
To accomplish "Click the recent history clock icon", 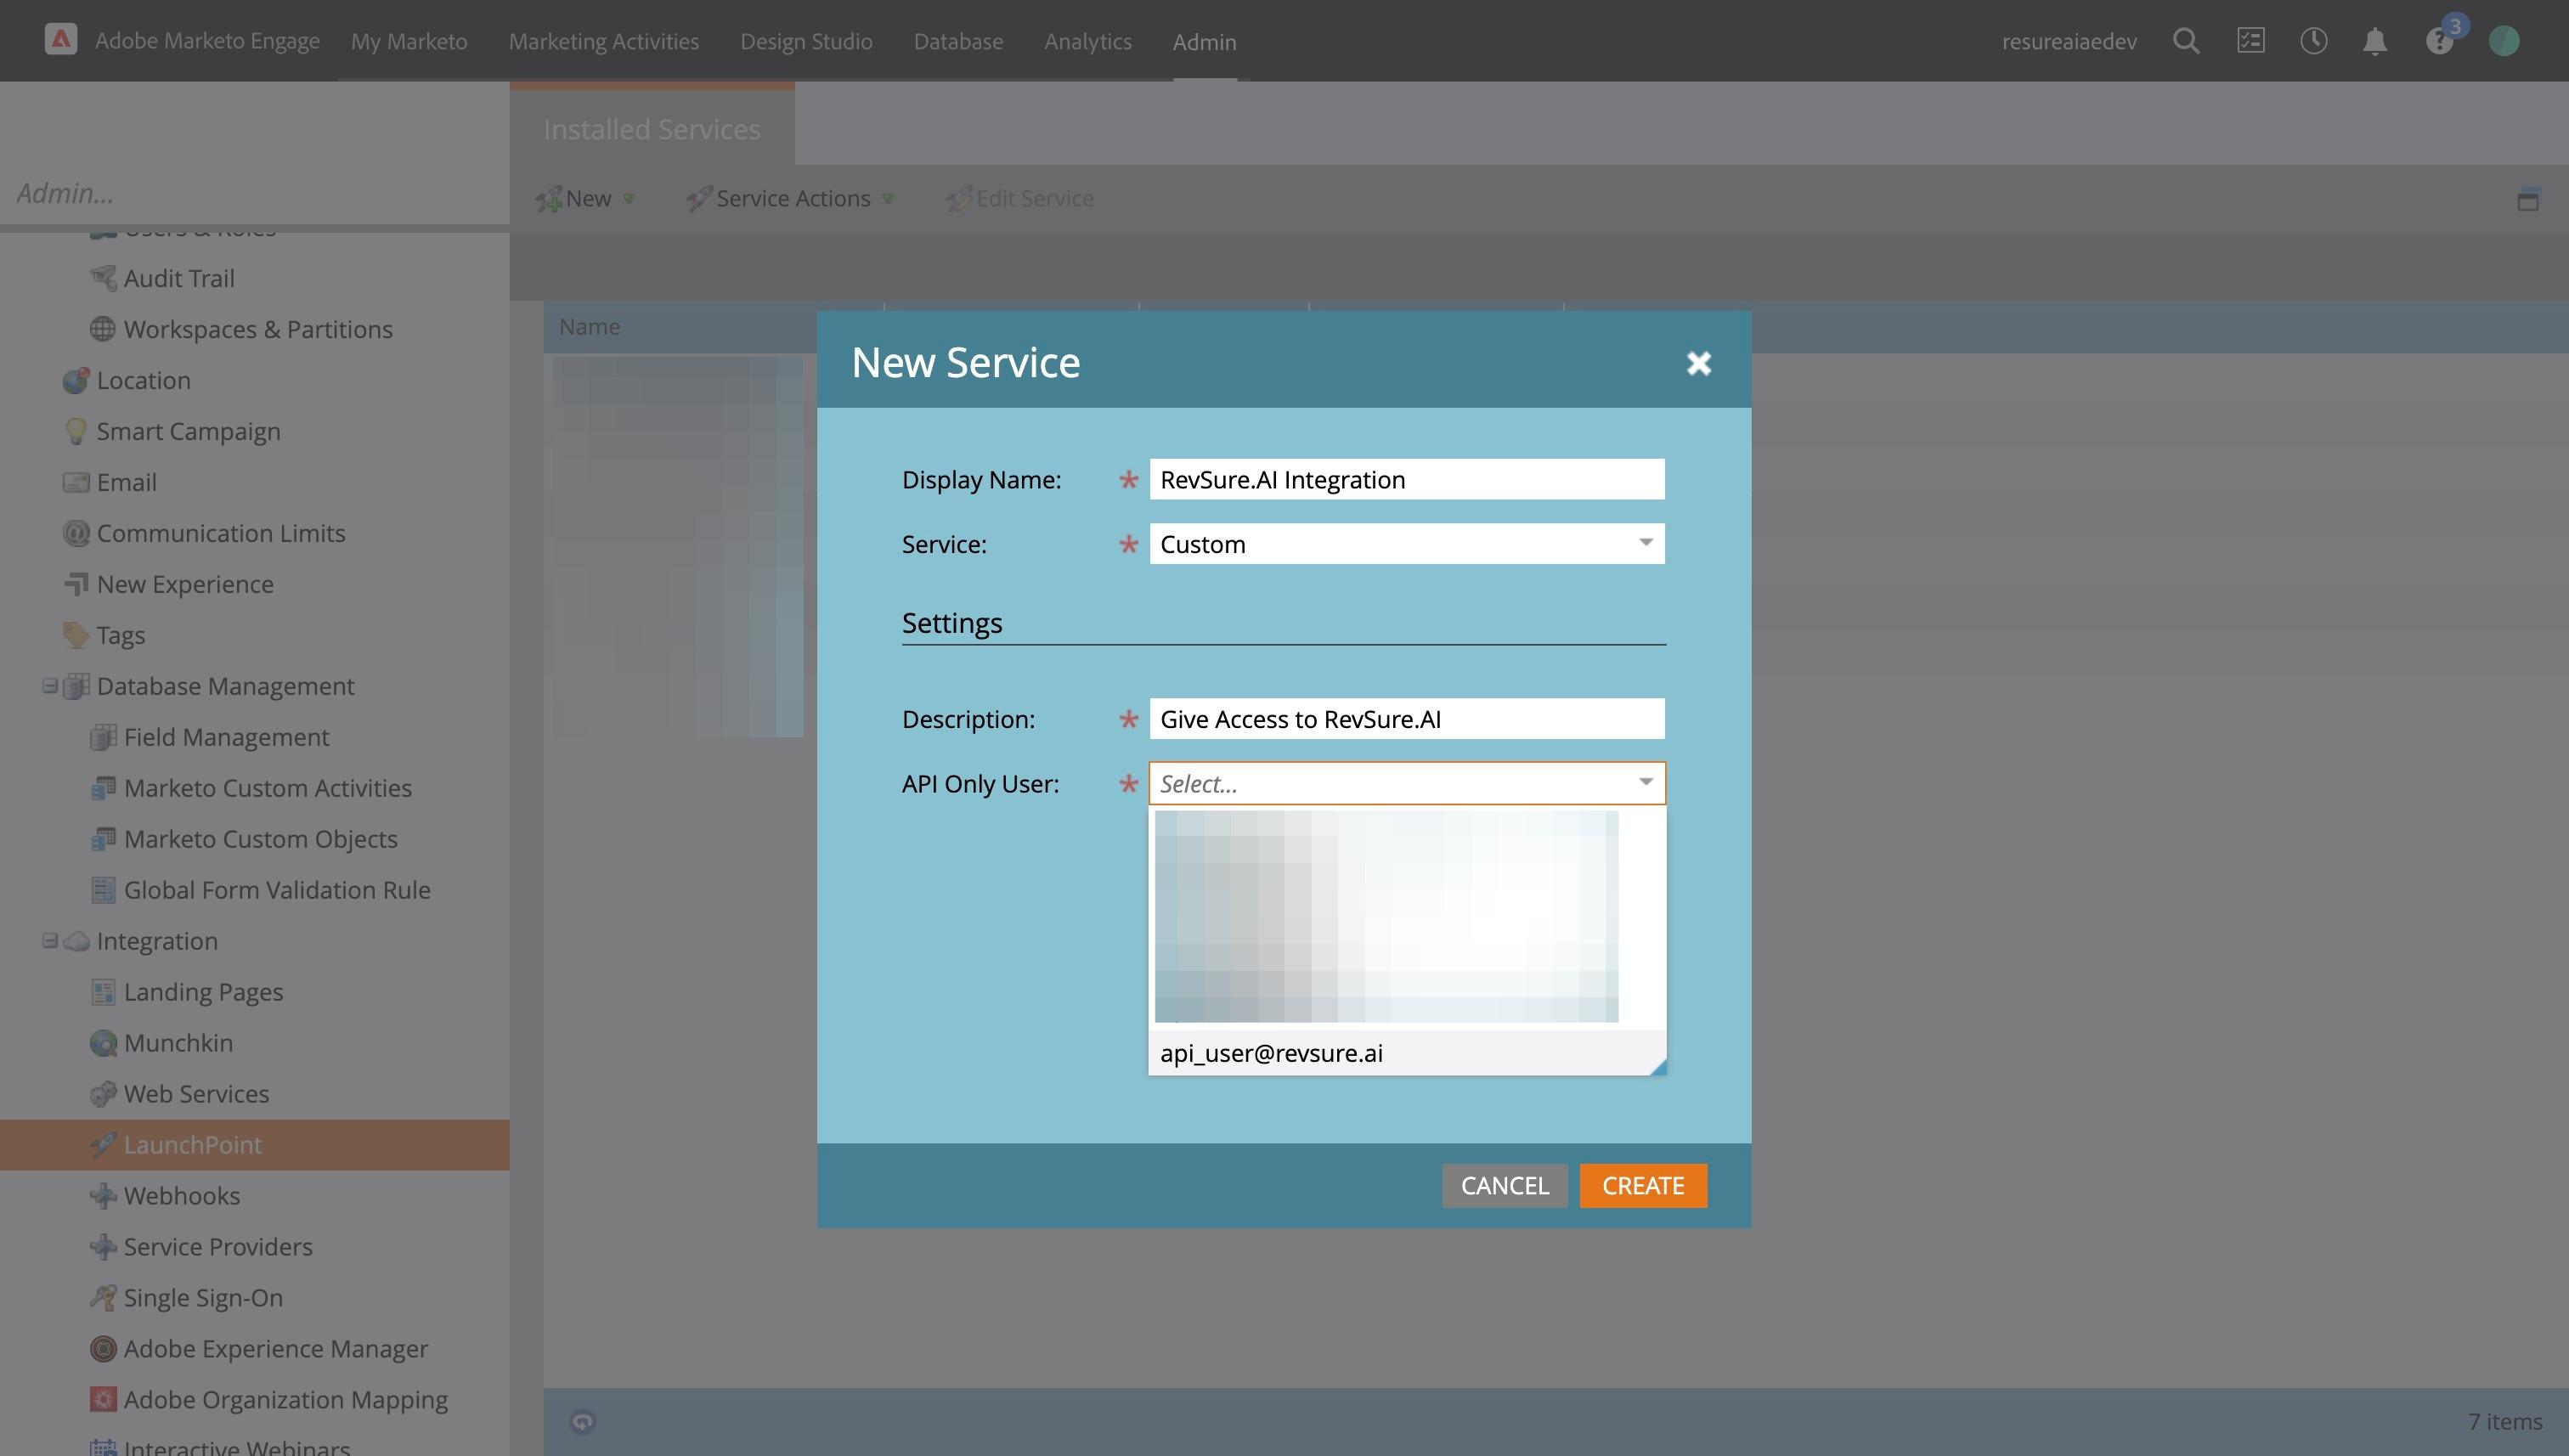I will tap(2313, 41).
